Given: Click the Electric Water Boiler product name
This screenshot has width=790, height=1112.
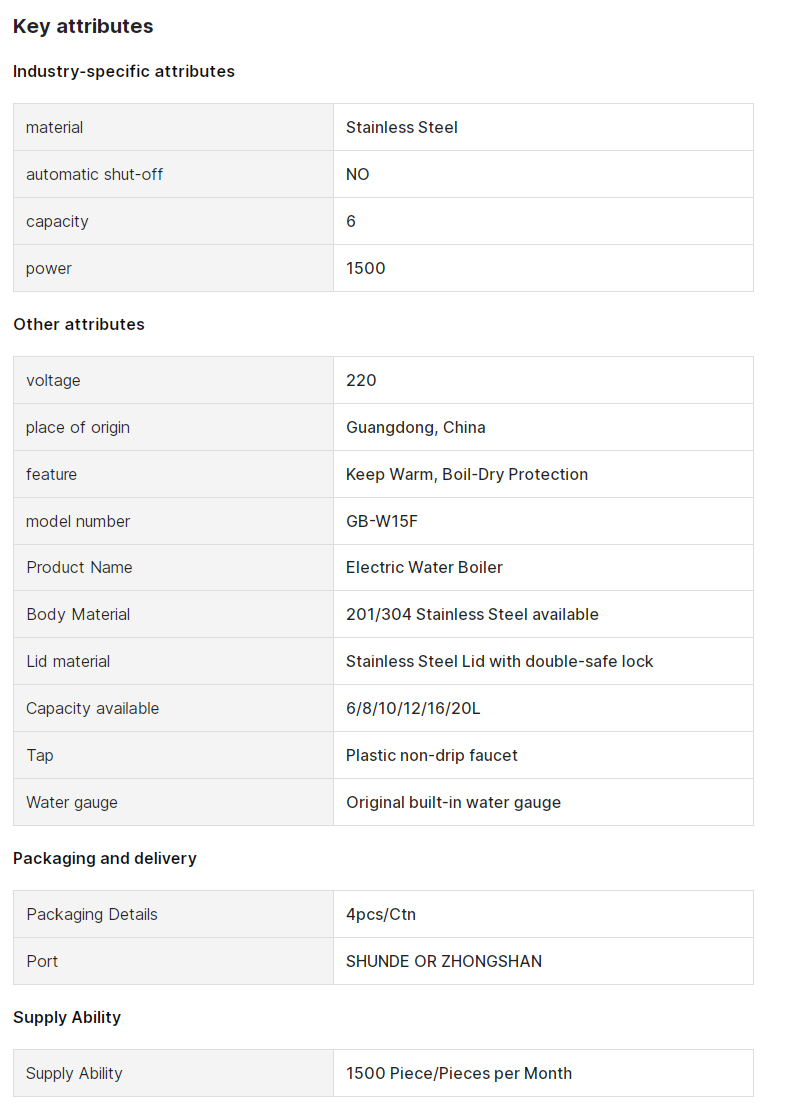Looking at the screenshot, I should [x=424, y=567].
